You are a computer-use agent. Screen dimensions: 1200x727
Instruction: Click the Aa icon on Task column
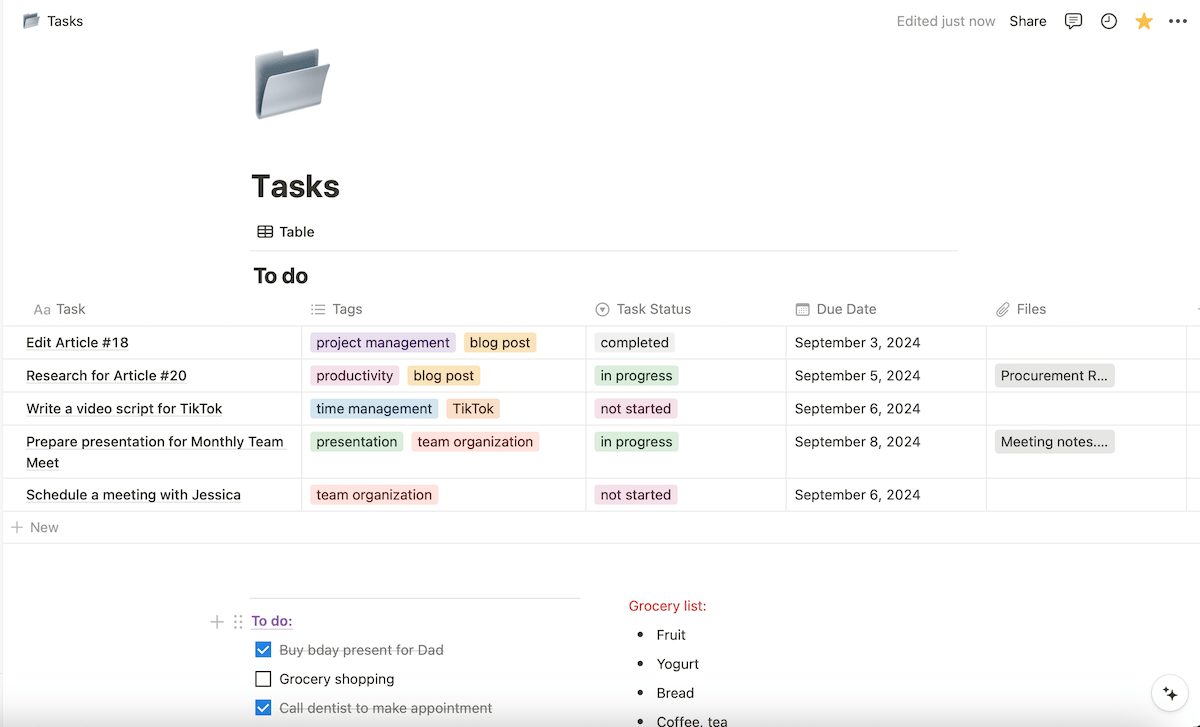[40, 309]
